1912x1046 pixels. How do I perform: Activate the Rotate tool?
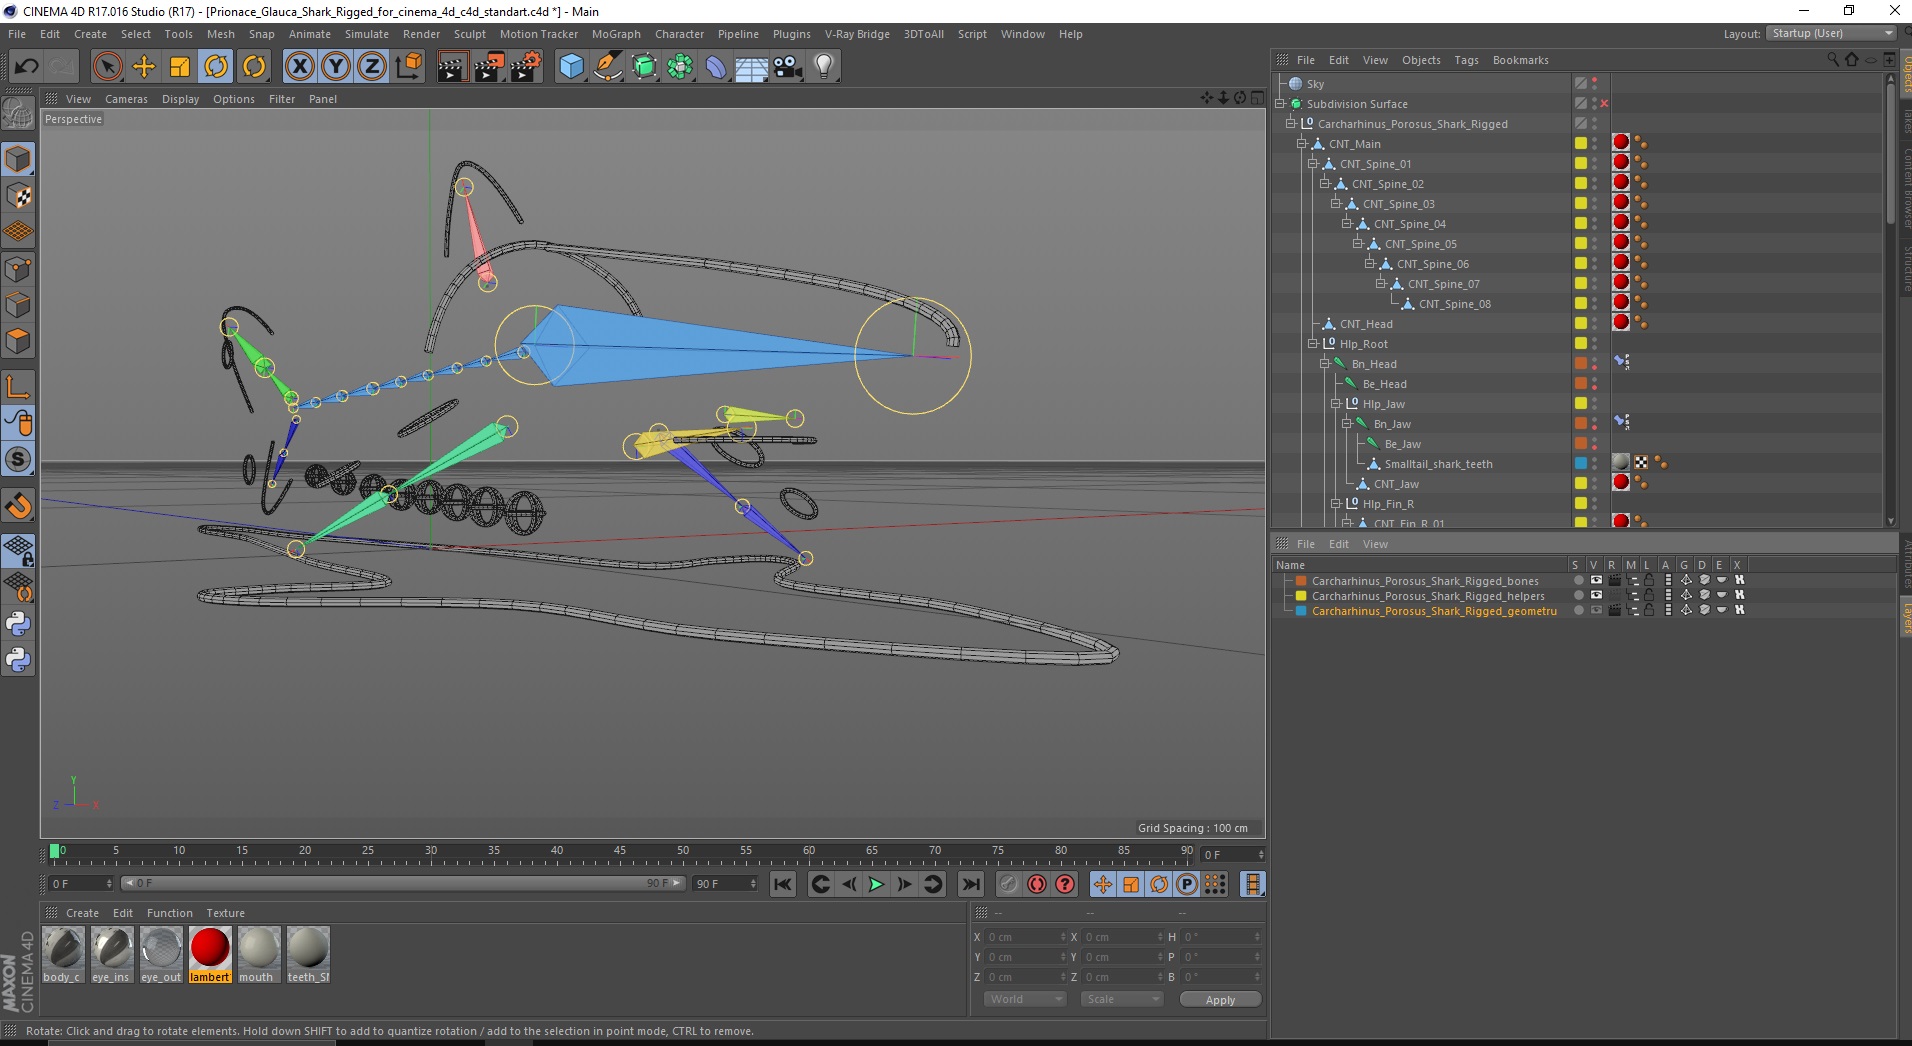pos(216,67)
